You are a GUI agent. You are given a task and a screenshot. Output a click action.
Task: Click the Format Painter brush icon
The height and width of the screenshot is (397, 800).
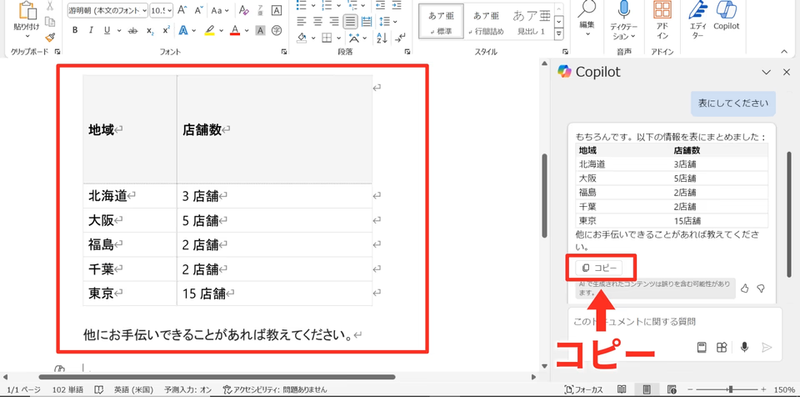click(x=50, y=37)
